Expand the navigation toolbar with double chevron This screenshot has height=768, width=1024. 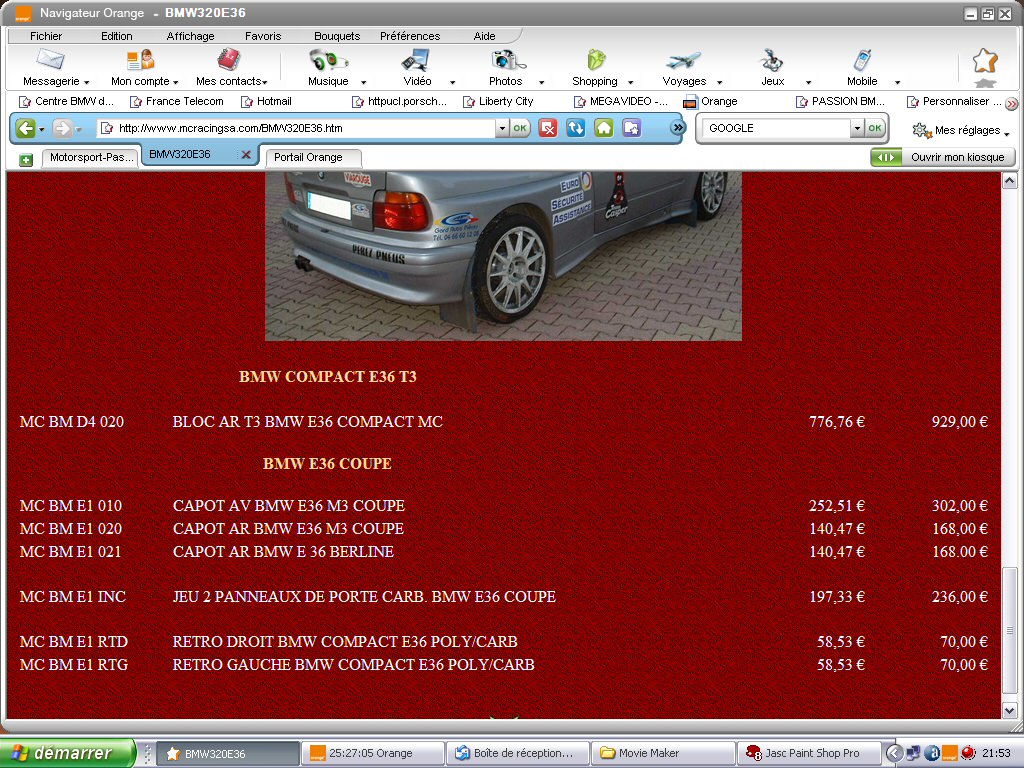(678, 127)
